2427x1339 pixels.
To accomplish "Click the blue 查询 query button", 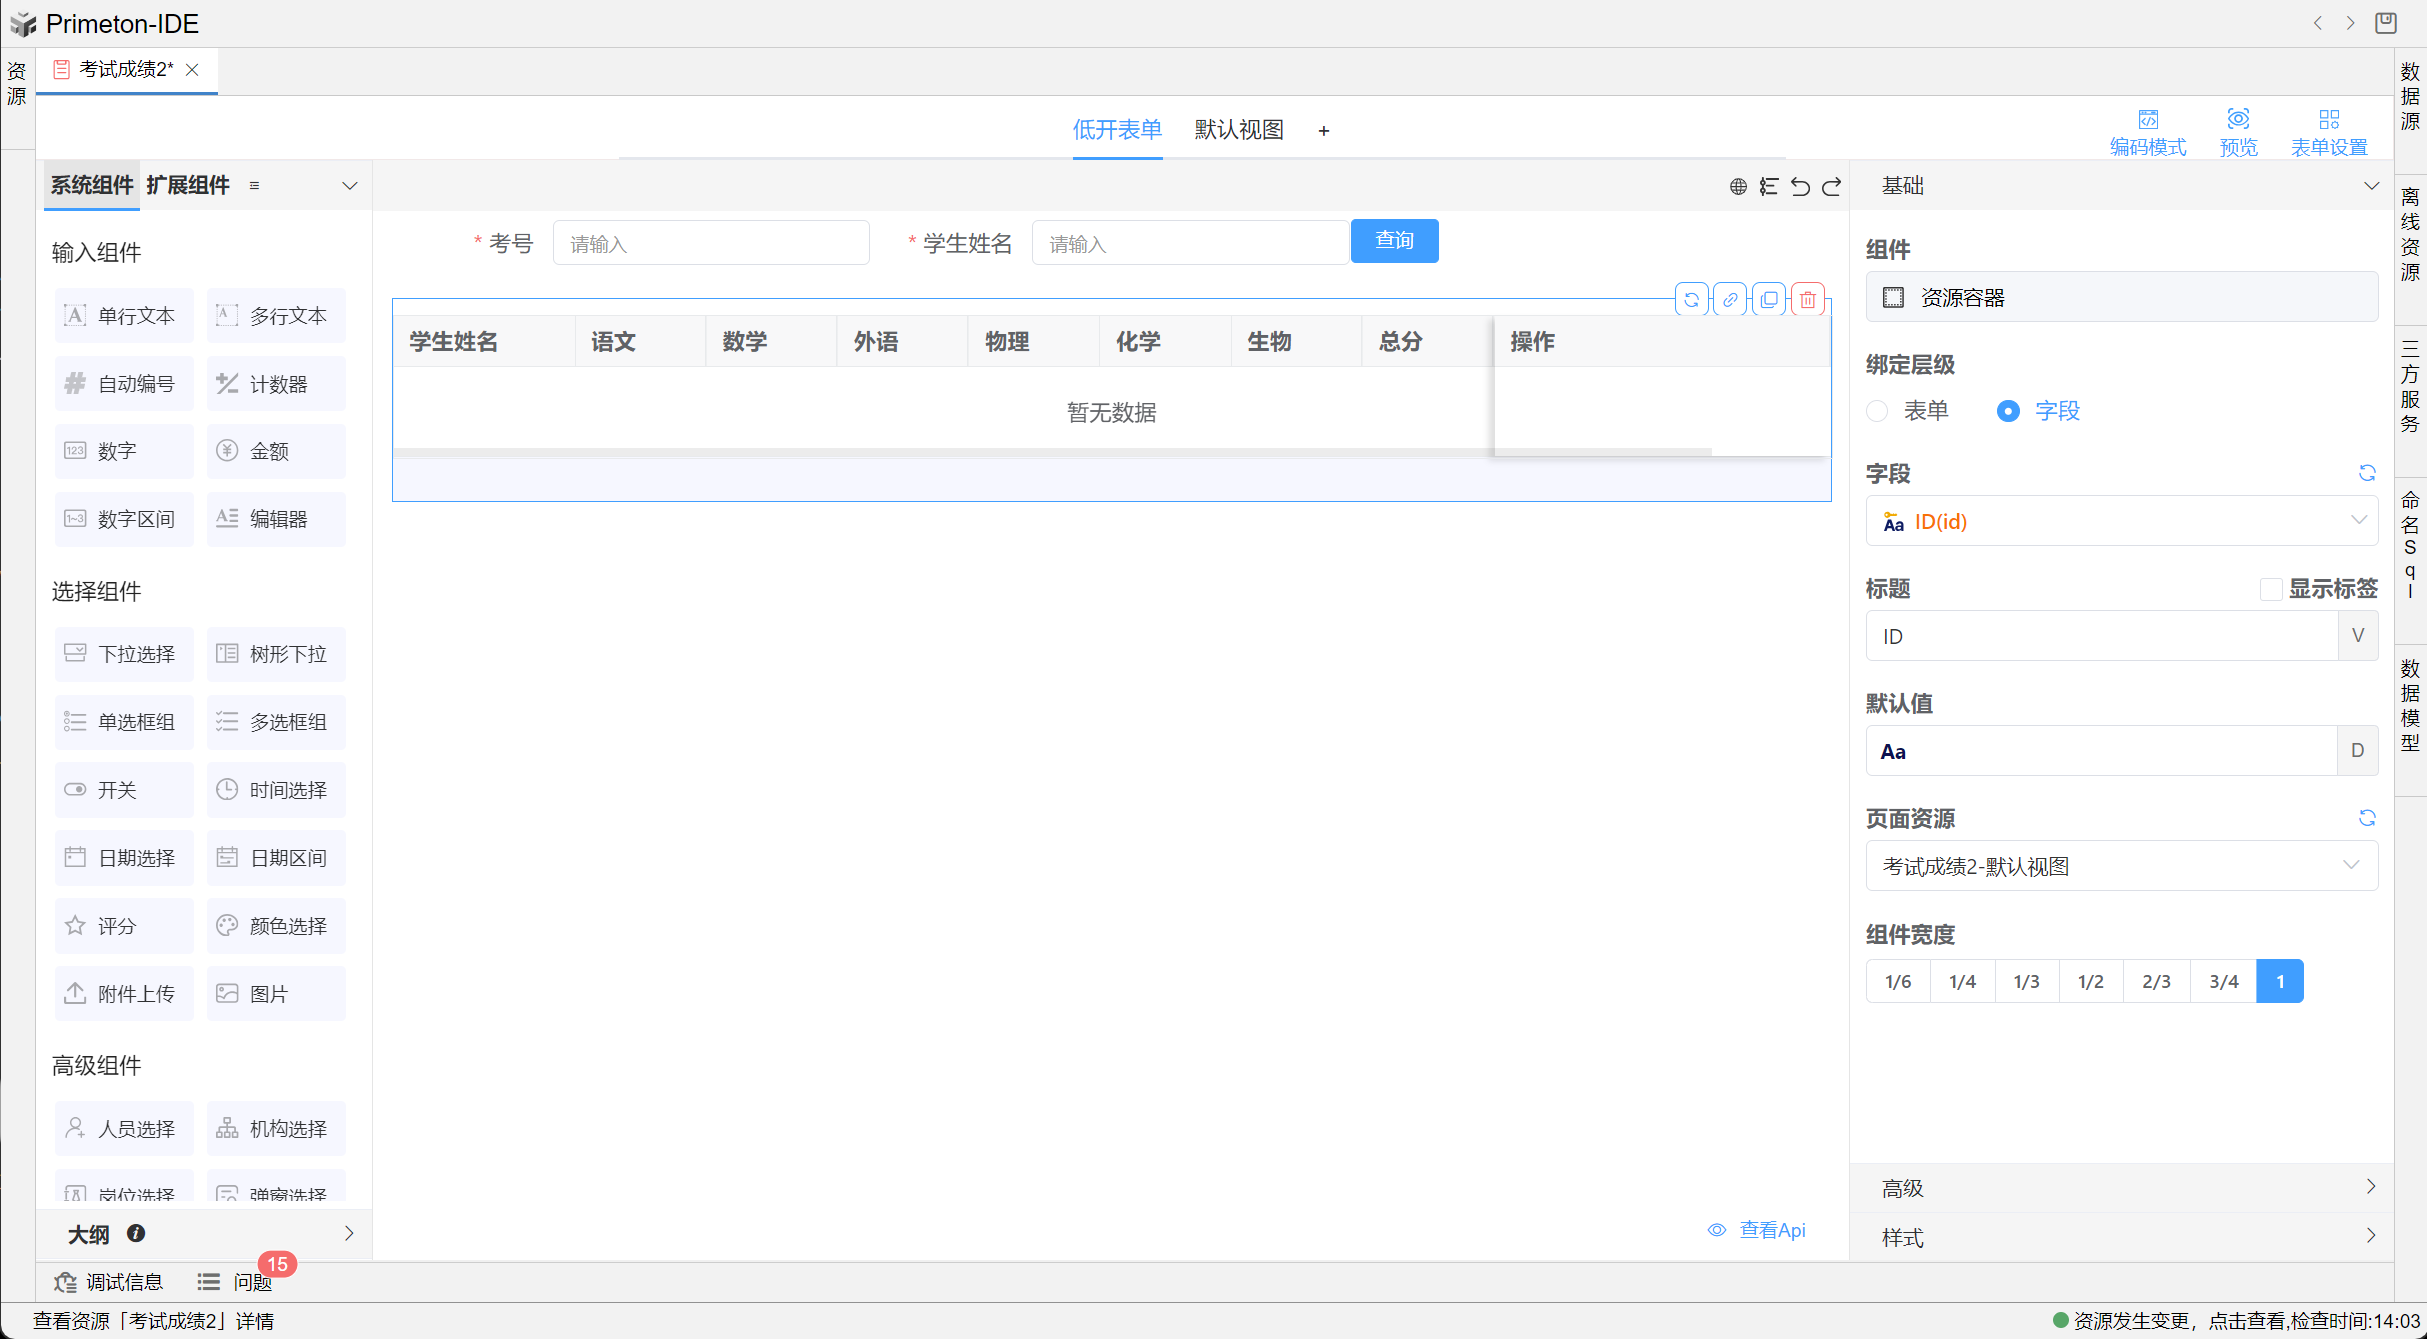I will pyautogui.click(x=1394, y=241).
